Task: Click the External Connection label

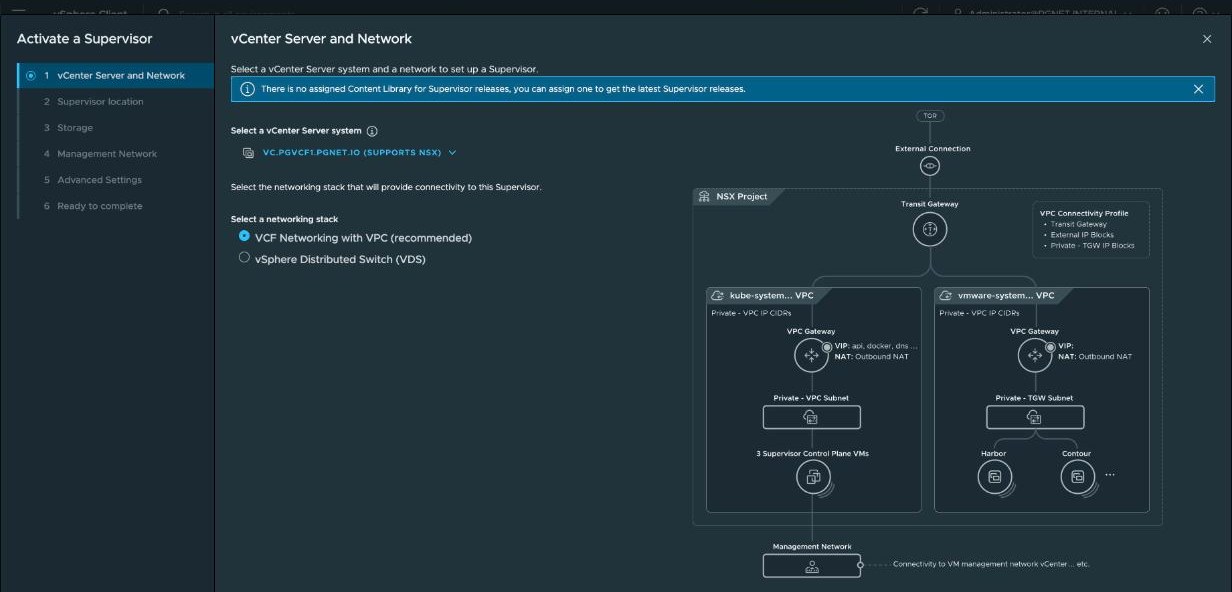Action: pyautogui.click(x=932, y=149)
